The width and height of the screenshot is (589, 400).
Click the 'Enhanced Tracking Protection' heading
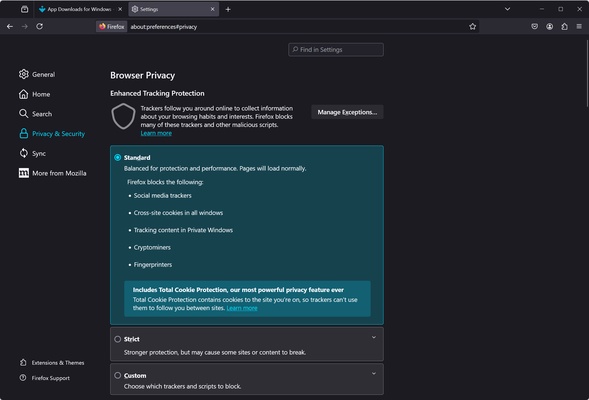[157, 93]
